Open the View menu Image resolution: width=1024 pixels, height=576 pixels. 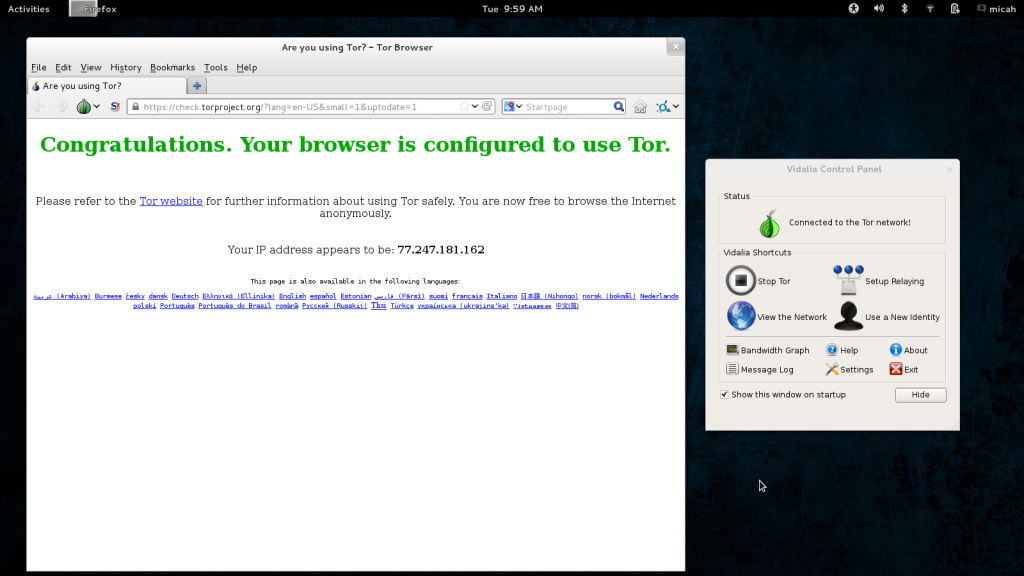(x=91, y=67)
